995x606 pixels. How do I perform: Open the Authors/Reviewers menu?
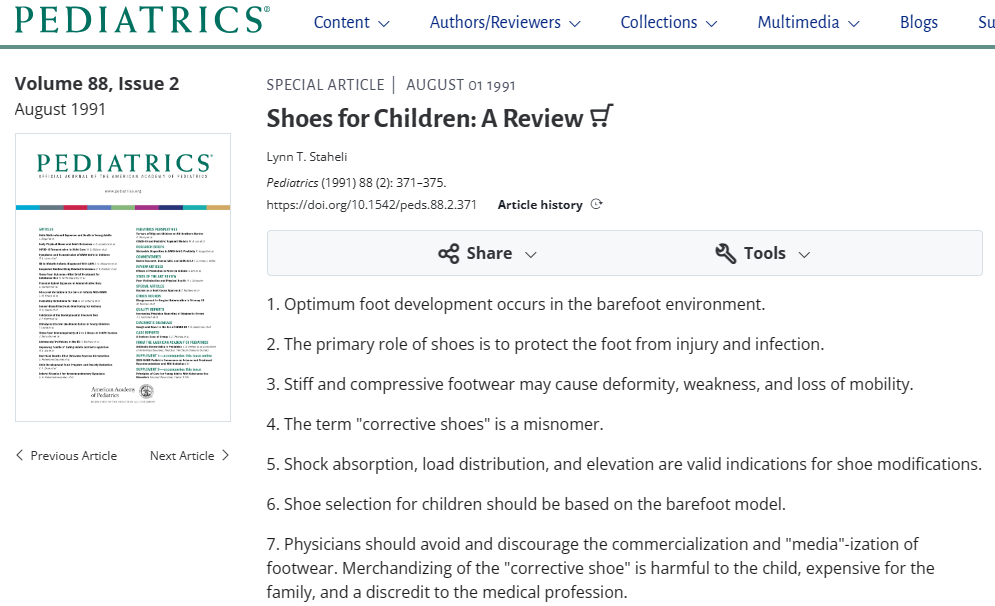click(505, 22)
